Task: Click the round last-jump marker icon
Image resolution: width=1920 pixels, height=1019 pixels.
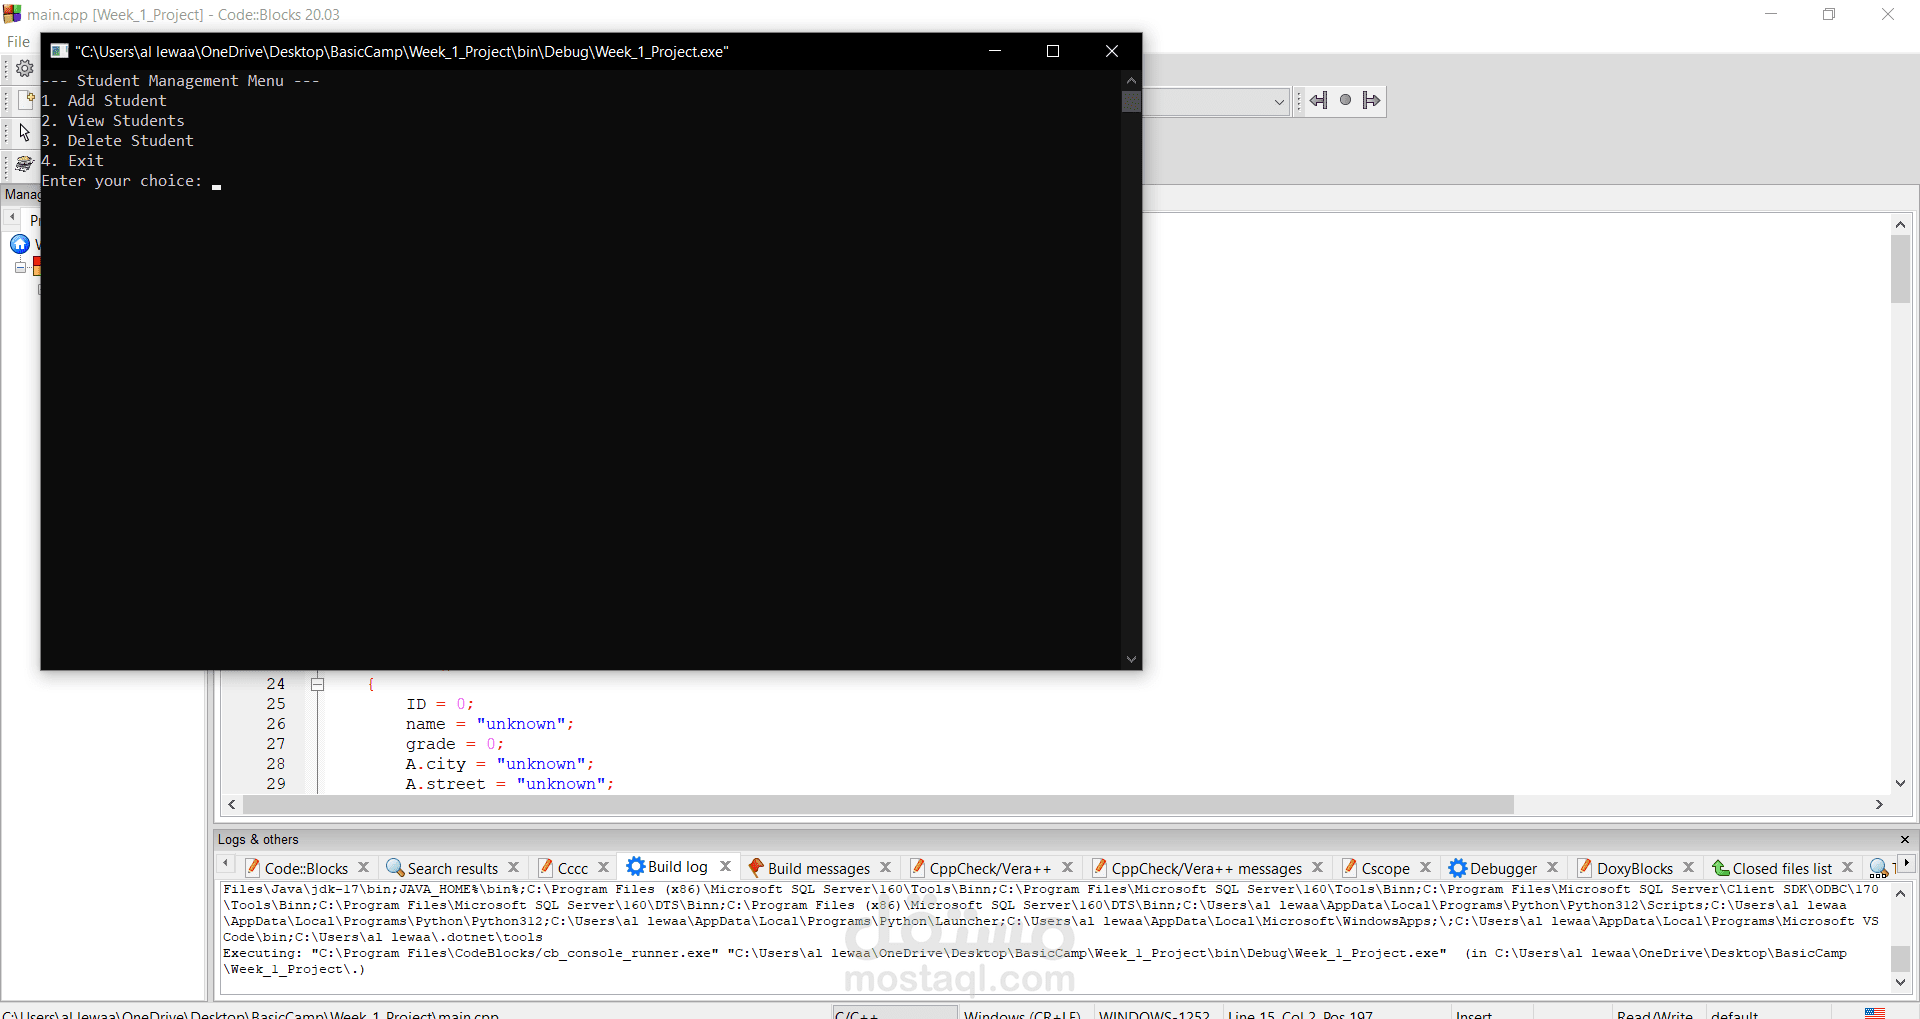Action: coord(1345,100)
